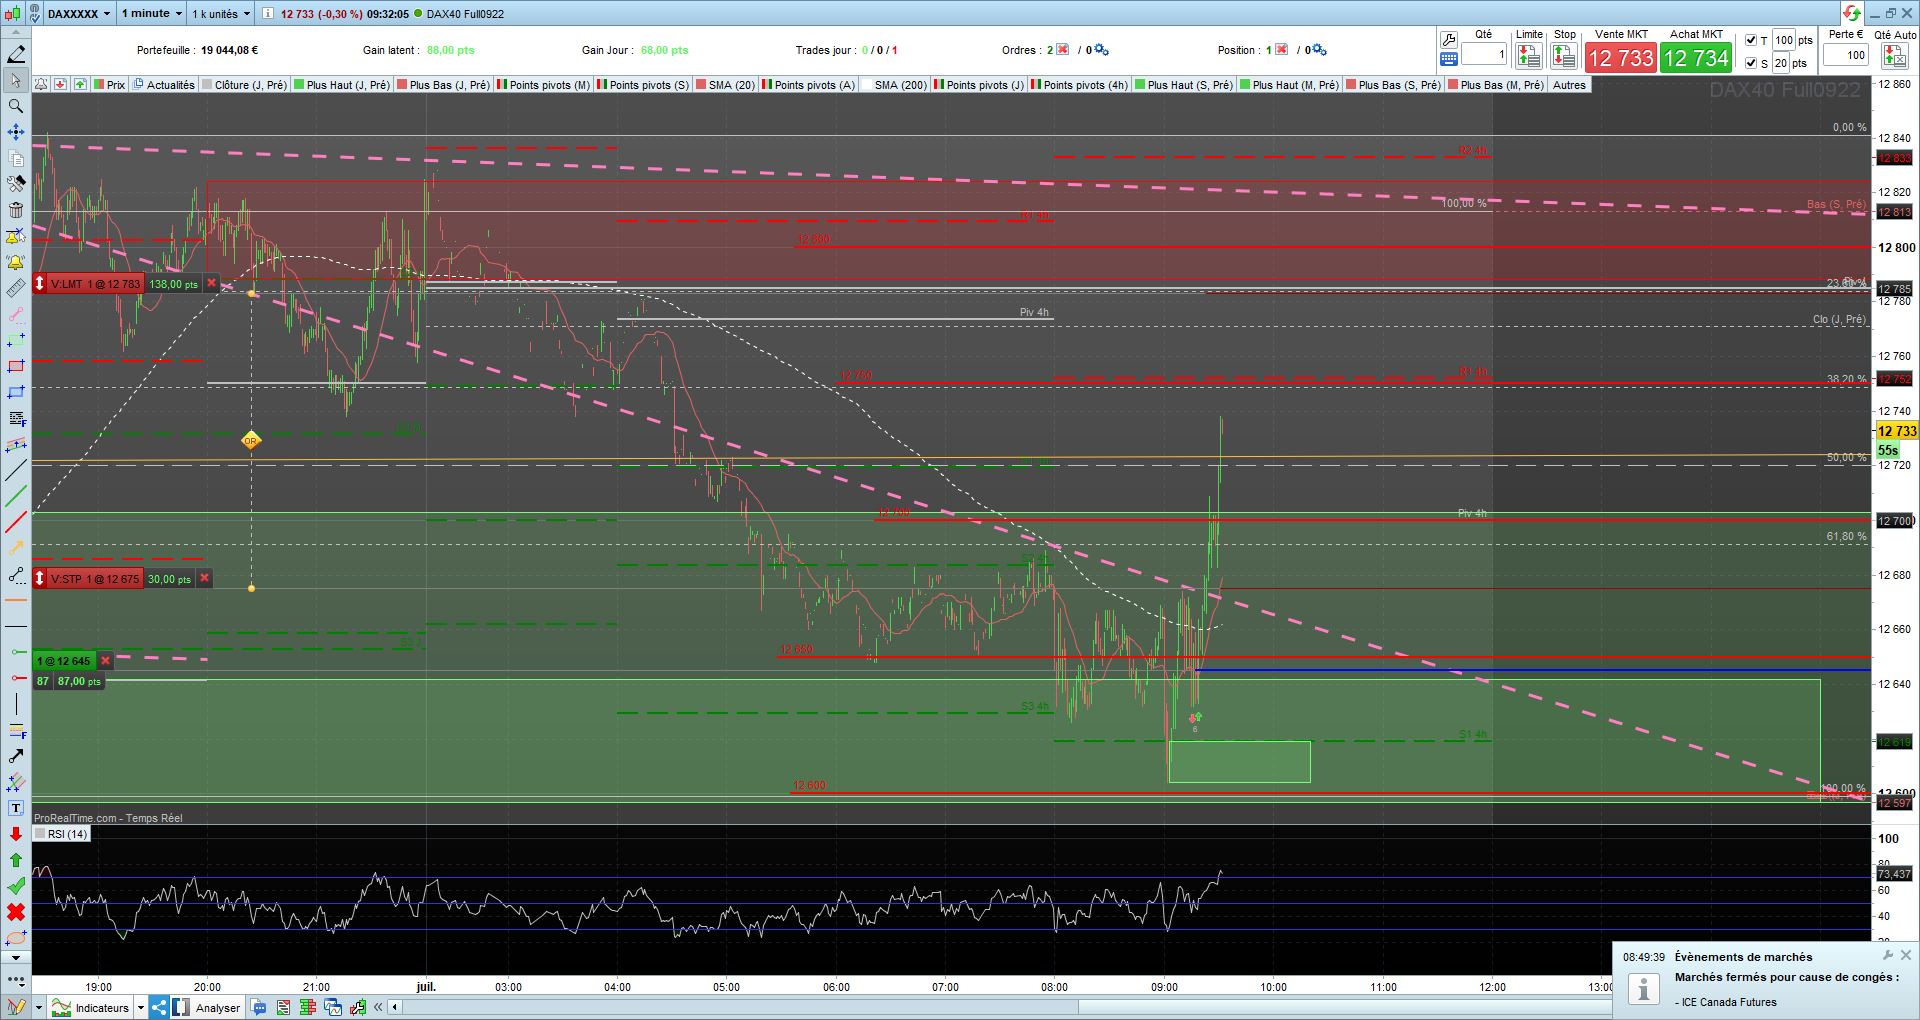Open the Indicateurs button
The image size is (1920, 1020).
coord(92,1008)
